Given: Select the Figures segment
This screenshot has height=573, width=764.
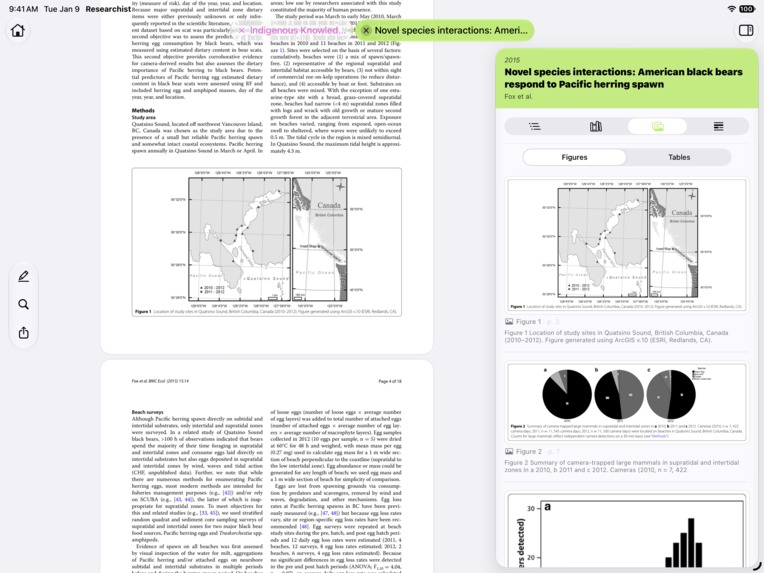Looking at the screenshot, I should tap(574, 157).
